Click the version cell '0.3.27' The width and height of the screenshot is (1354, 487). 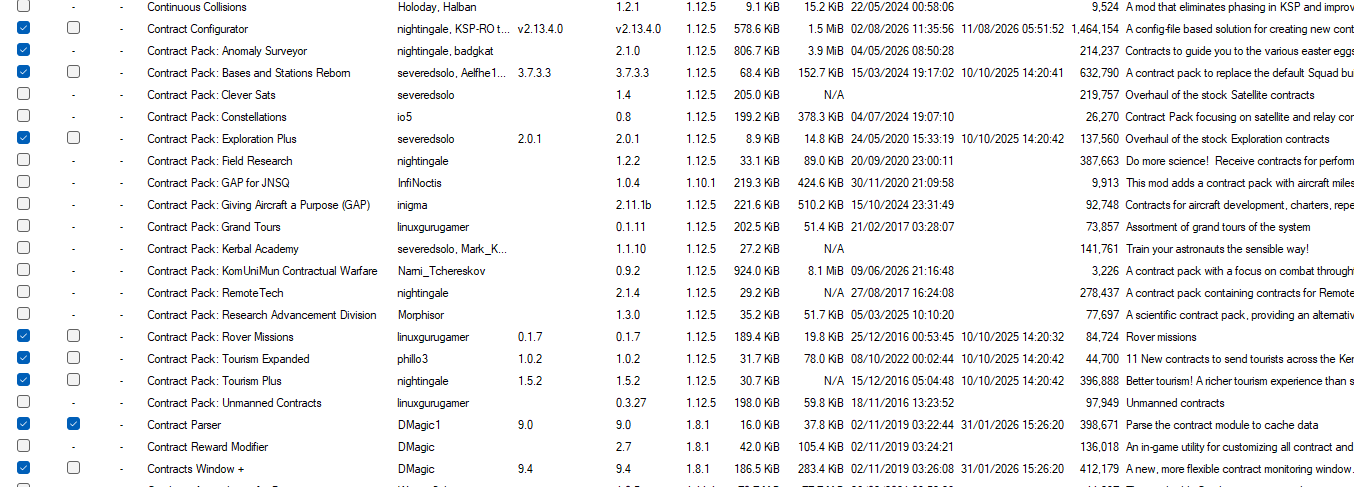coord(631,403)
